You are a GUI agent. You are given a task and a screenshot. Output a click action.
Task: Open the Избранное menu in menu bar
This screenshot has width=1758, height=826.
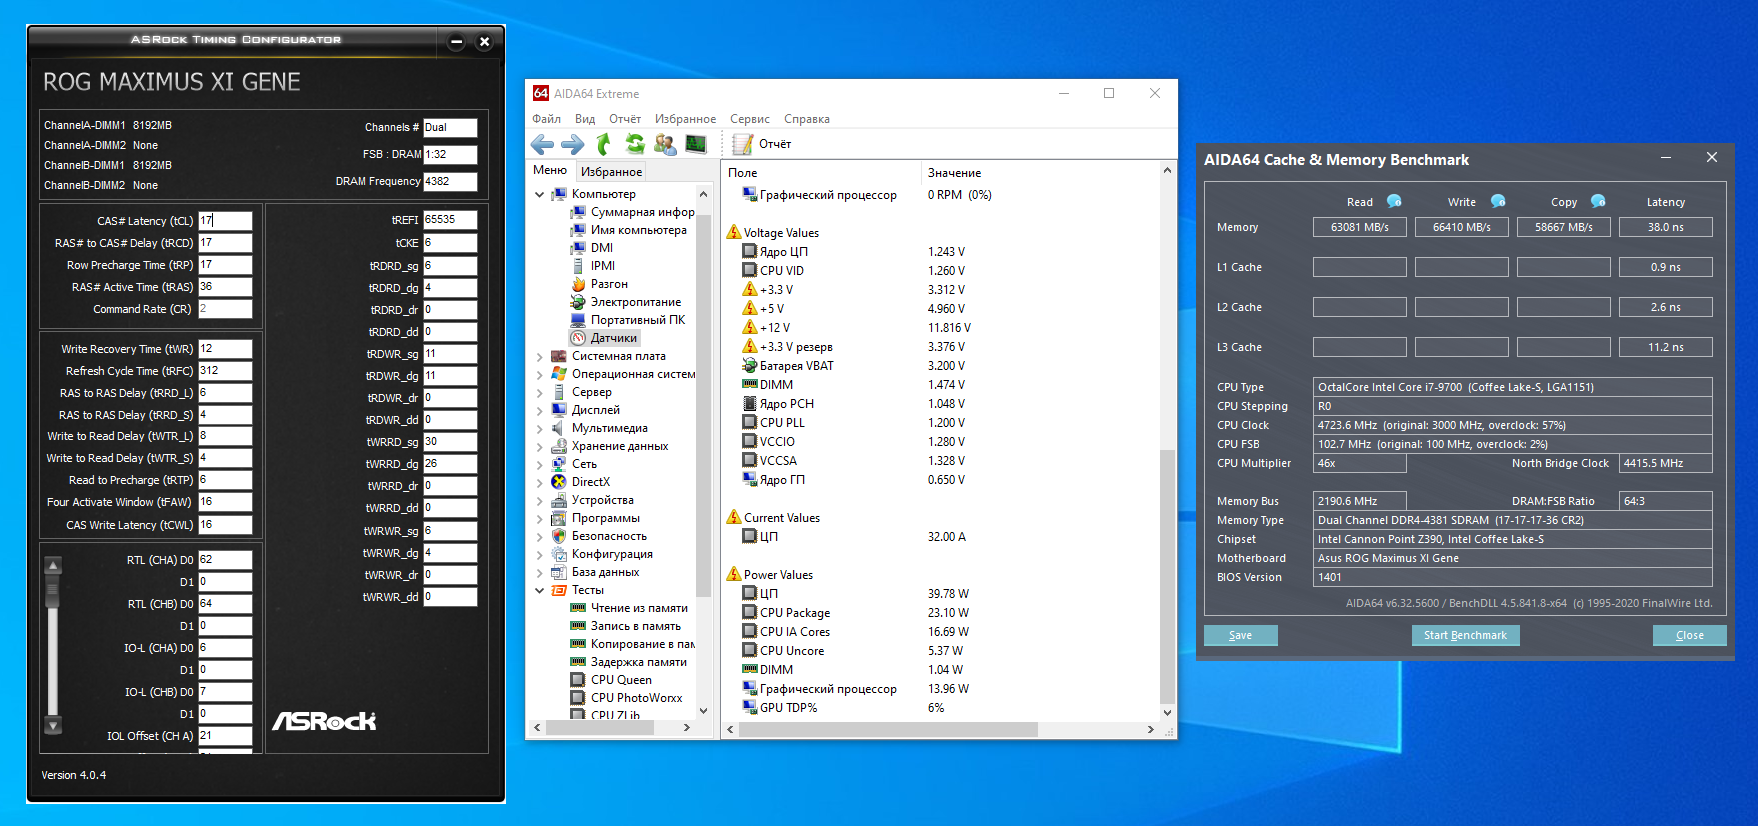pos(685,119)
